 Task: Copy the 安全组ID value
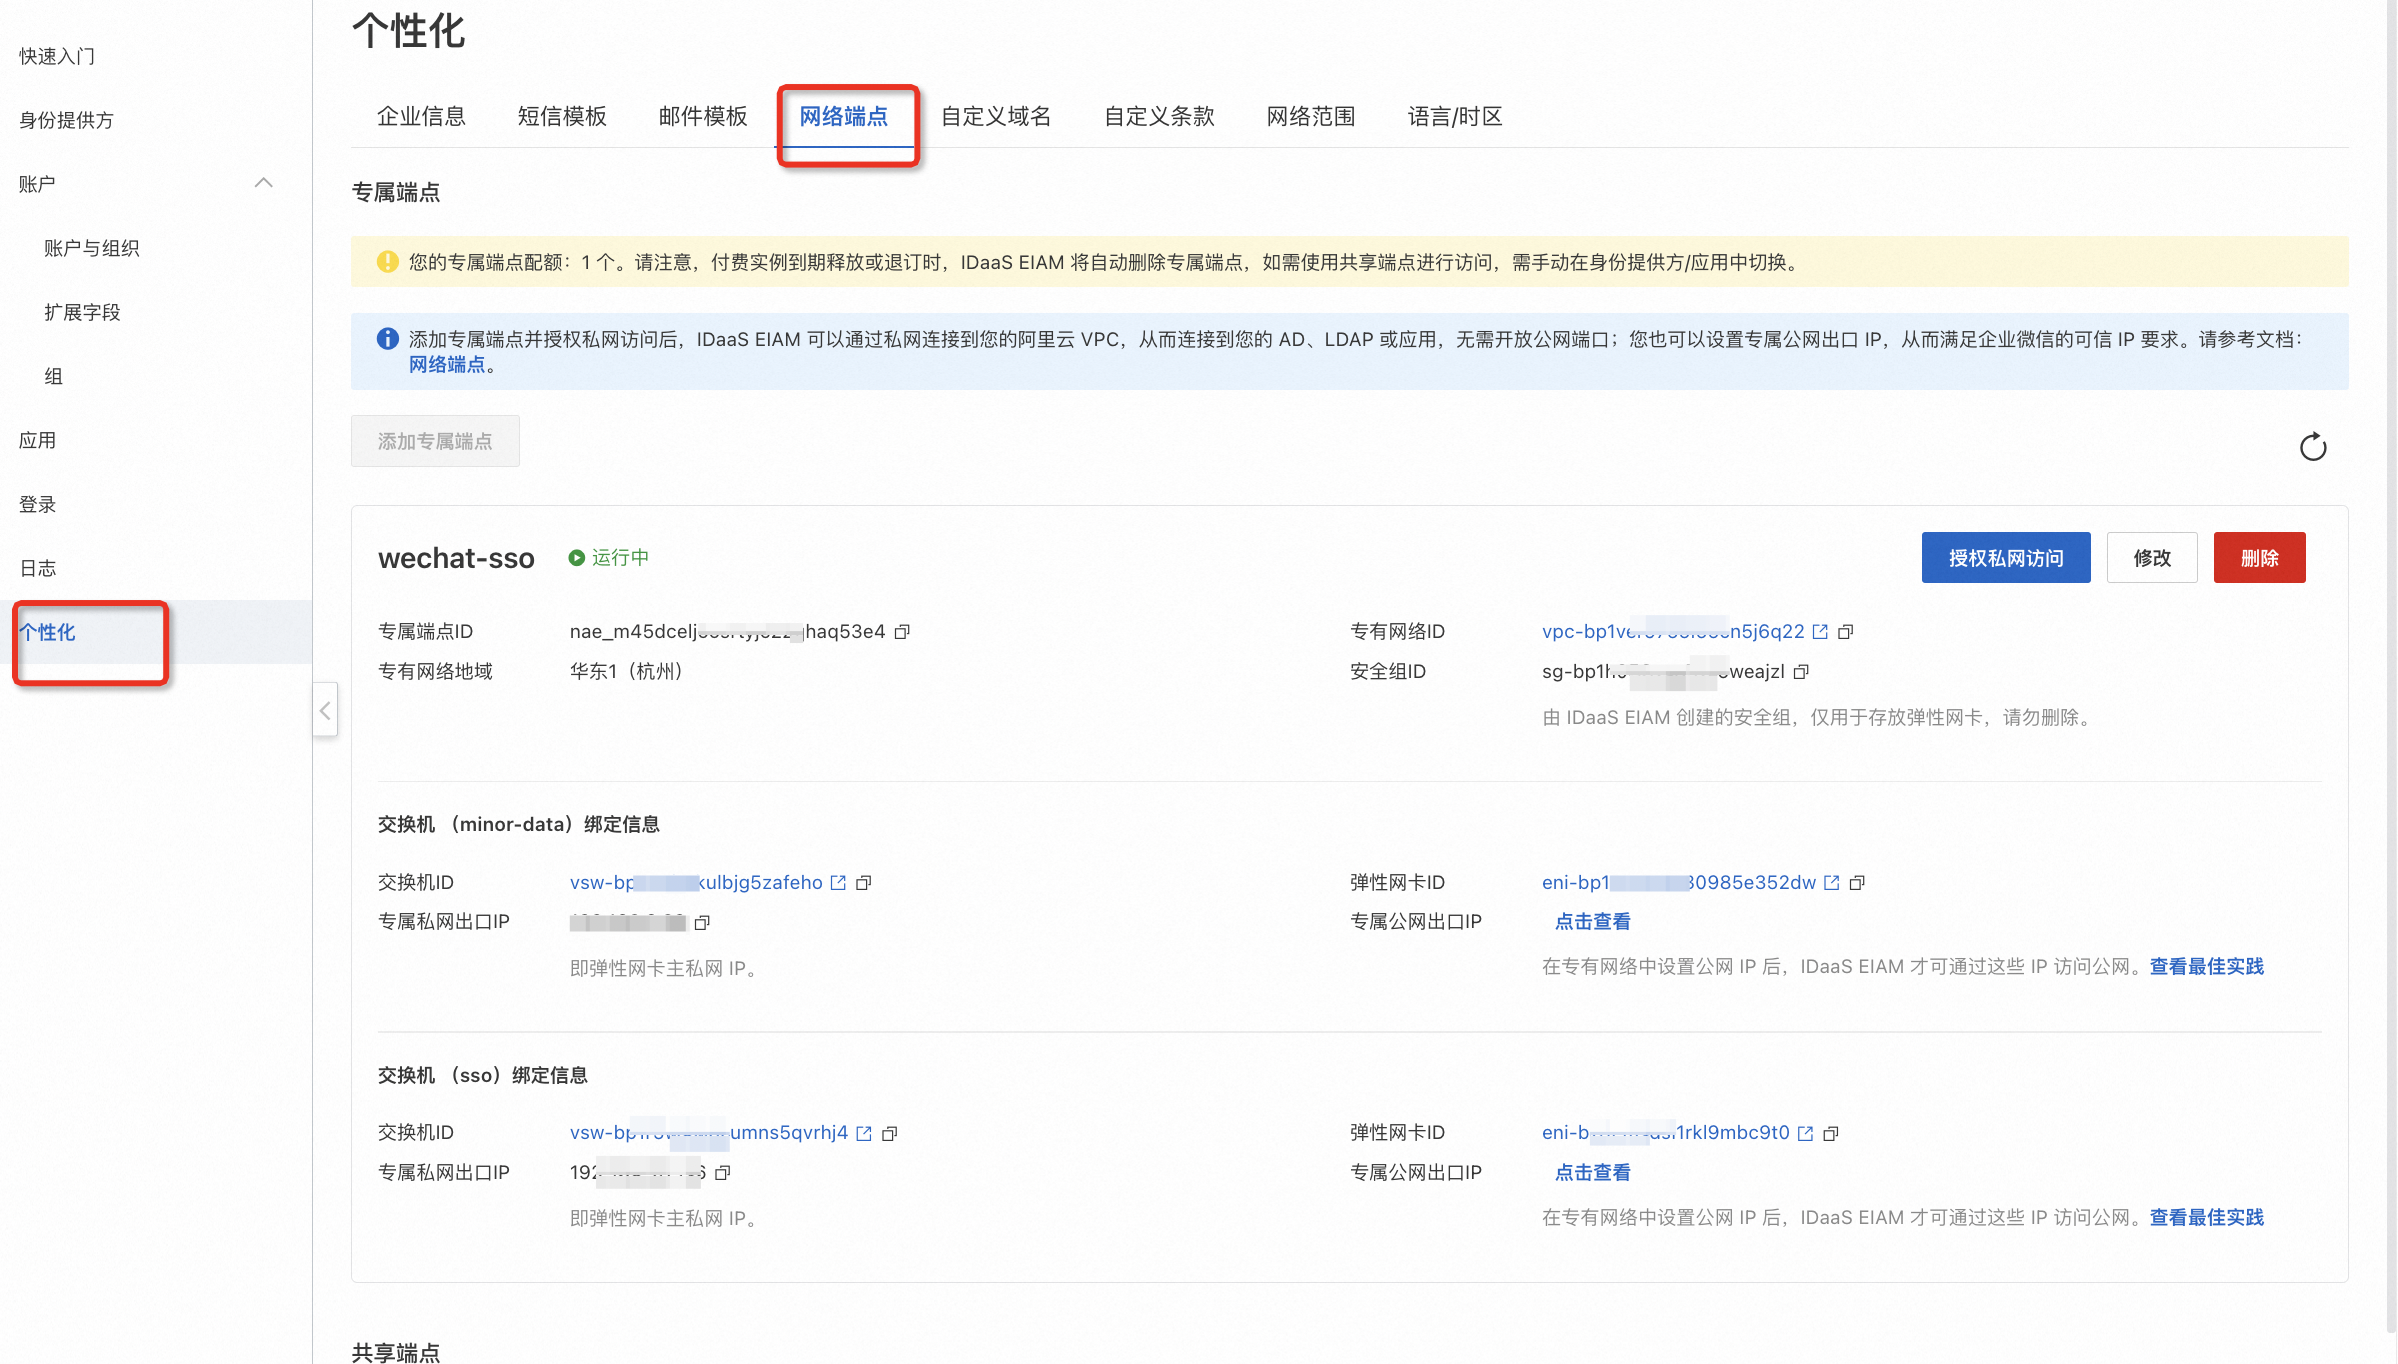point(1801,672)
